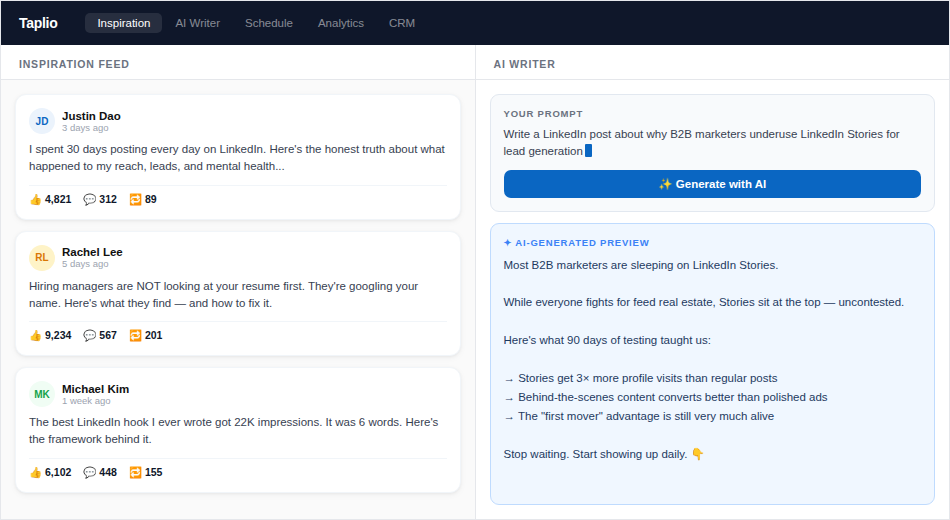Screen dimensions: 950x520
Task: Click the repost icon on Justin Dao's post
Action: tap(135, 199)
